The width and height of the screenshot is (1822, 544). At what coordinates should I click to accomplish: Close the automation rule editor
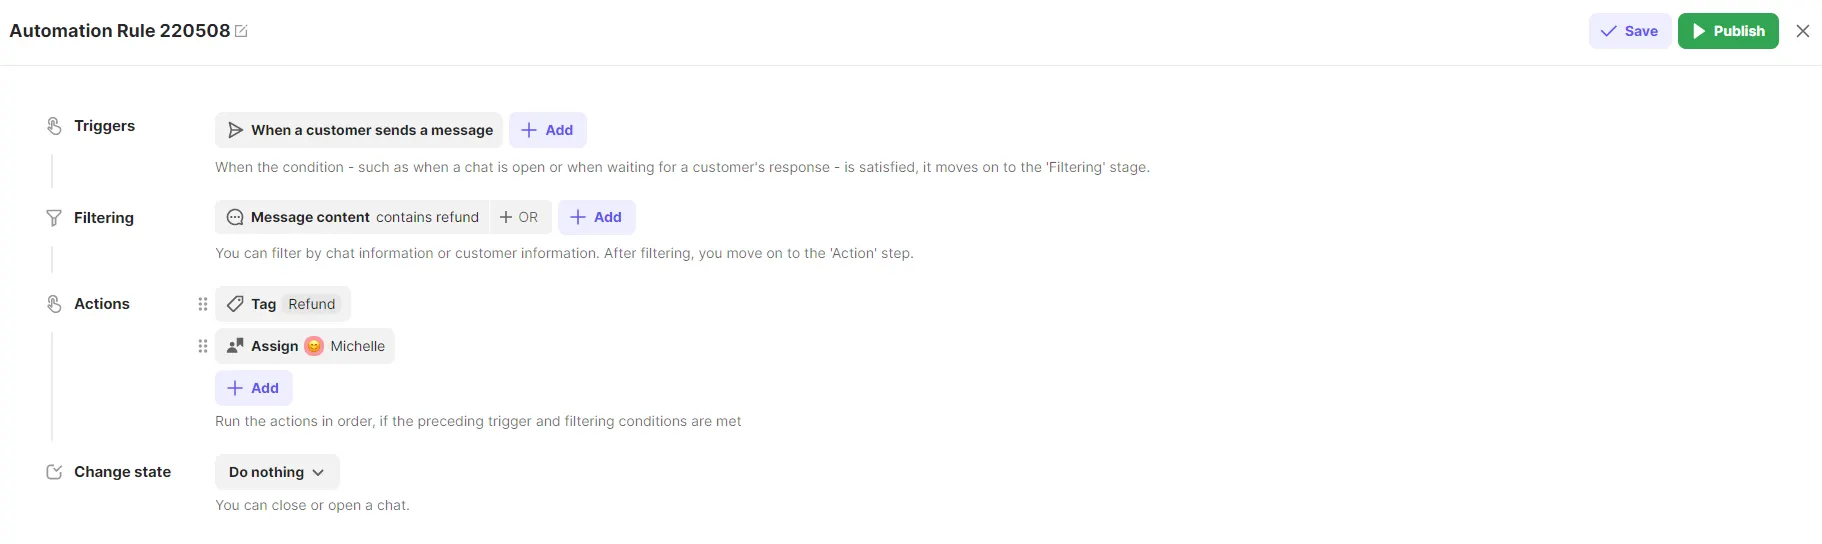click(x=1802, y=31)
